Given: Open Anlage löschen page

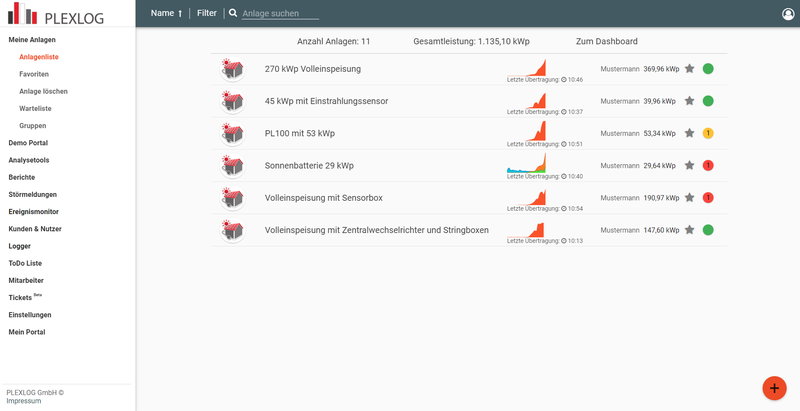Looking at the screenshot, I should point(43,91).
